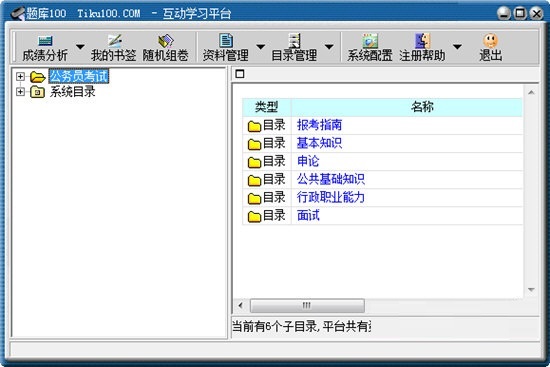
Task: Open 资料管理 material management
Action: pos(226,48)
